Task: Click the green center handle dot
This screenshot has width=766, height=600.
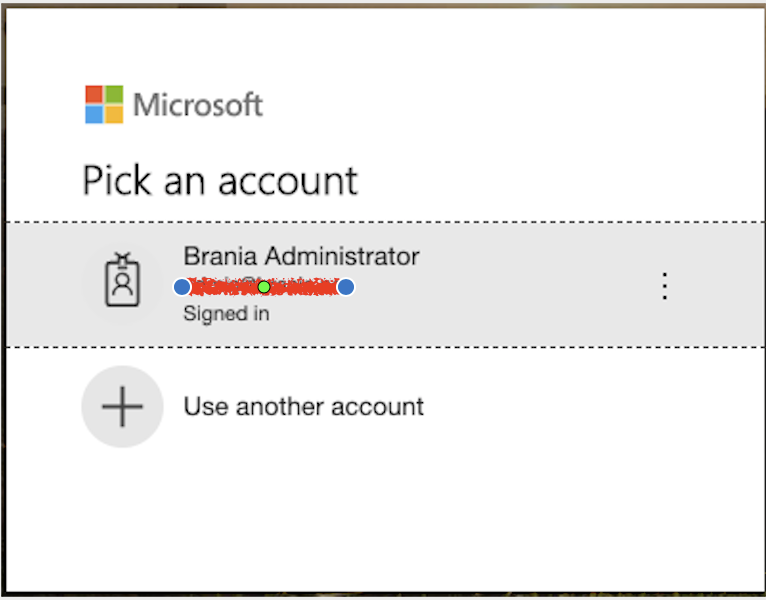Action: click(x=264, y=287)
